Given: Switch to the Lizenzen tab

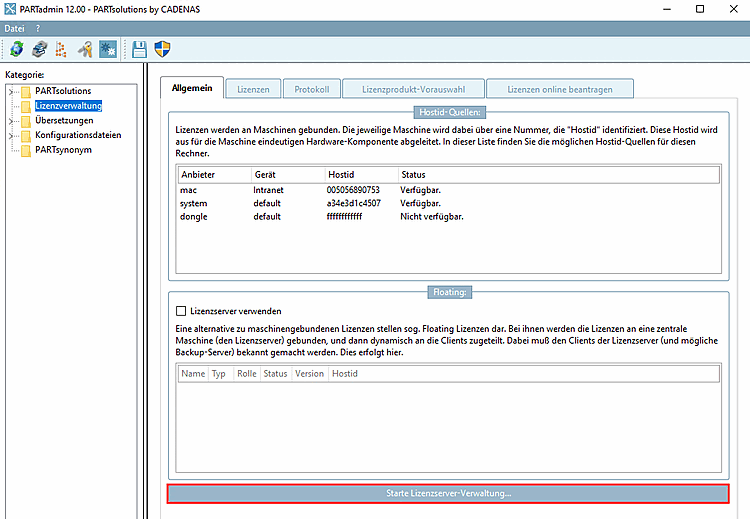Looking at the screenshot, I should click(x=253, y=89).
